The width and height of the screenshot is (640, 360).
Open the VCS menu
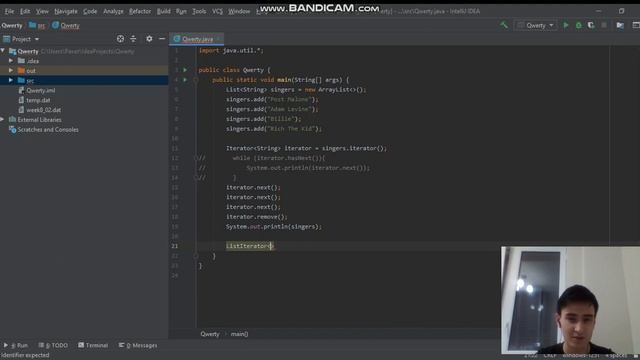pos(217,11)
